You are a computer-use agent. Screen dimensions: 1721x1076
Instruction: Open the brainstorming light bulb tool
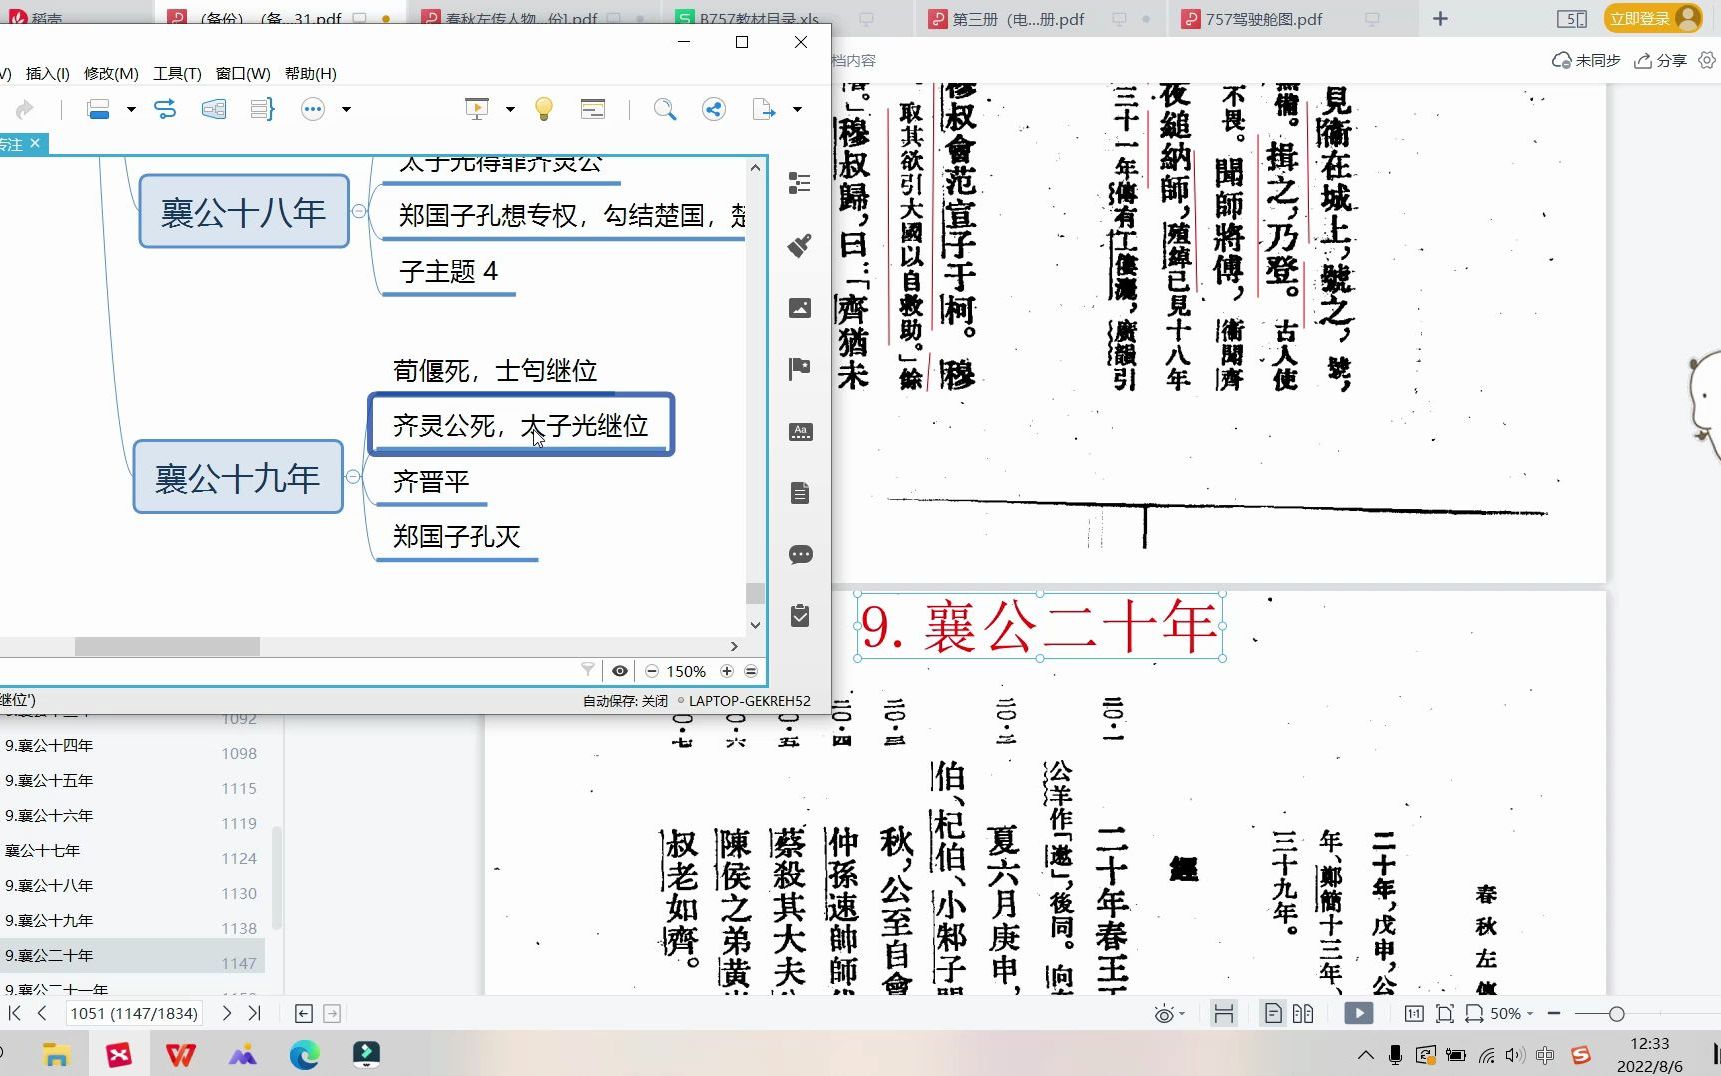point(544,109)
